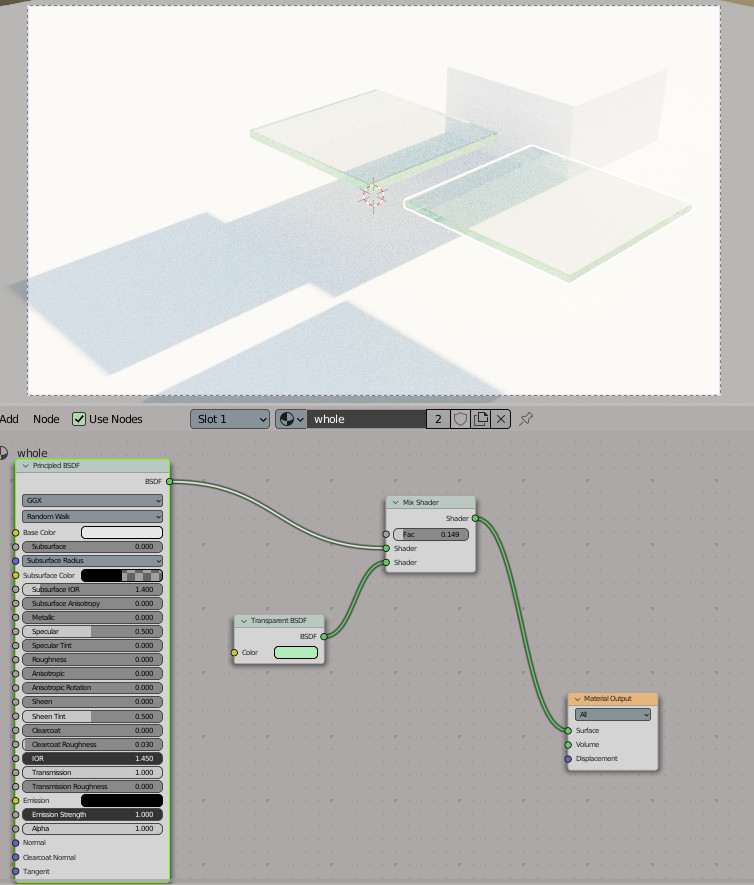
Task: Click the Material Output Volume socket
Action: click(568, 744)
